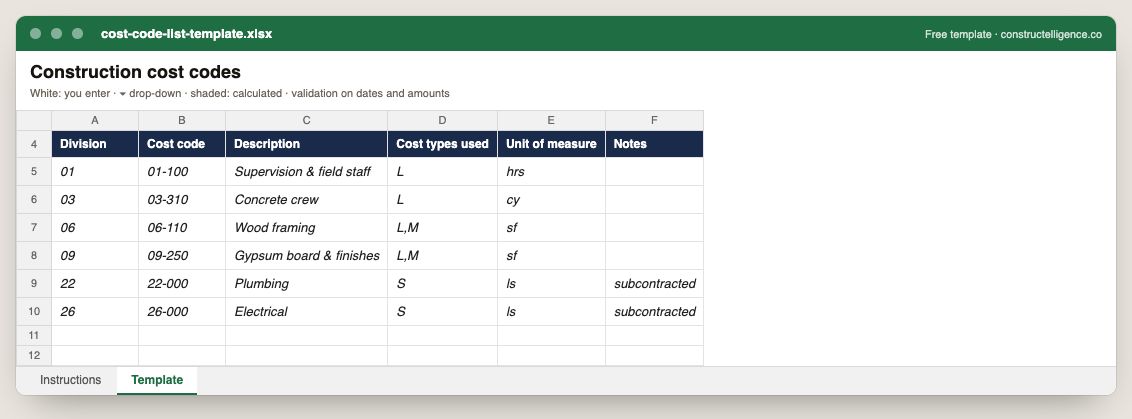Click the Notes header cell
Viewport: 1132px width, 419px height.
tap(654, 144)
